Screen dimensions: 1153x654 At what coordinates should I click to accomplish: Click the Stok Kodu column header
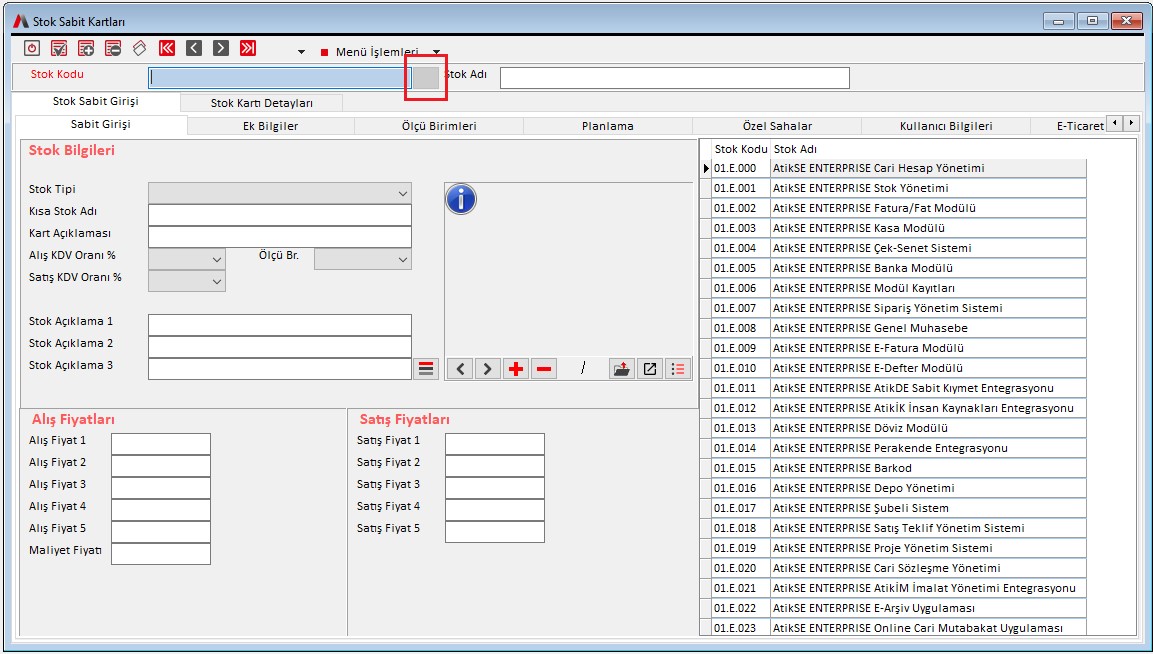pos(741,149)
